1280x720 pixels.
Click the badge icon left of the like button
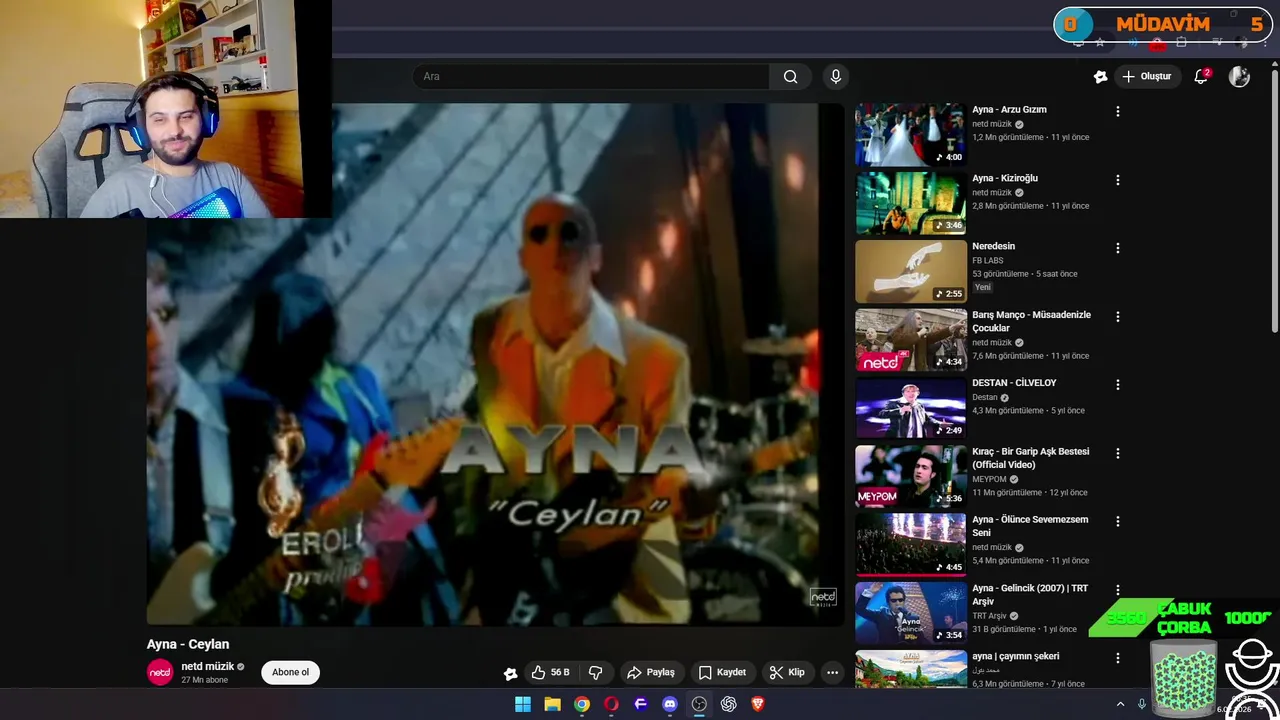pyautogui.click(x=510, y=674)
